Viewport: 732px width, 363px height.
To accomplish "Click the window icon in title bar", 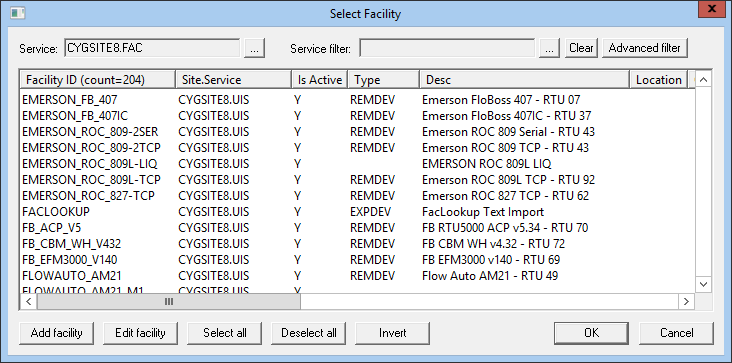I will coord(18,13).
